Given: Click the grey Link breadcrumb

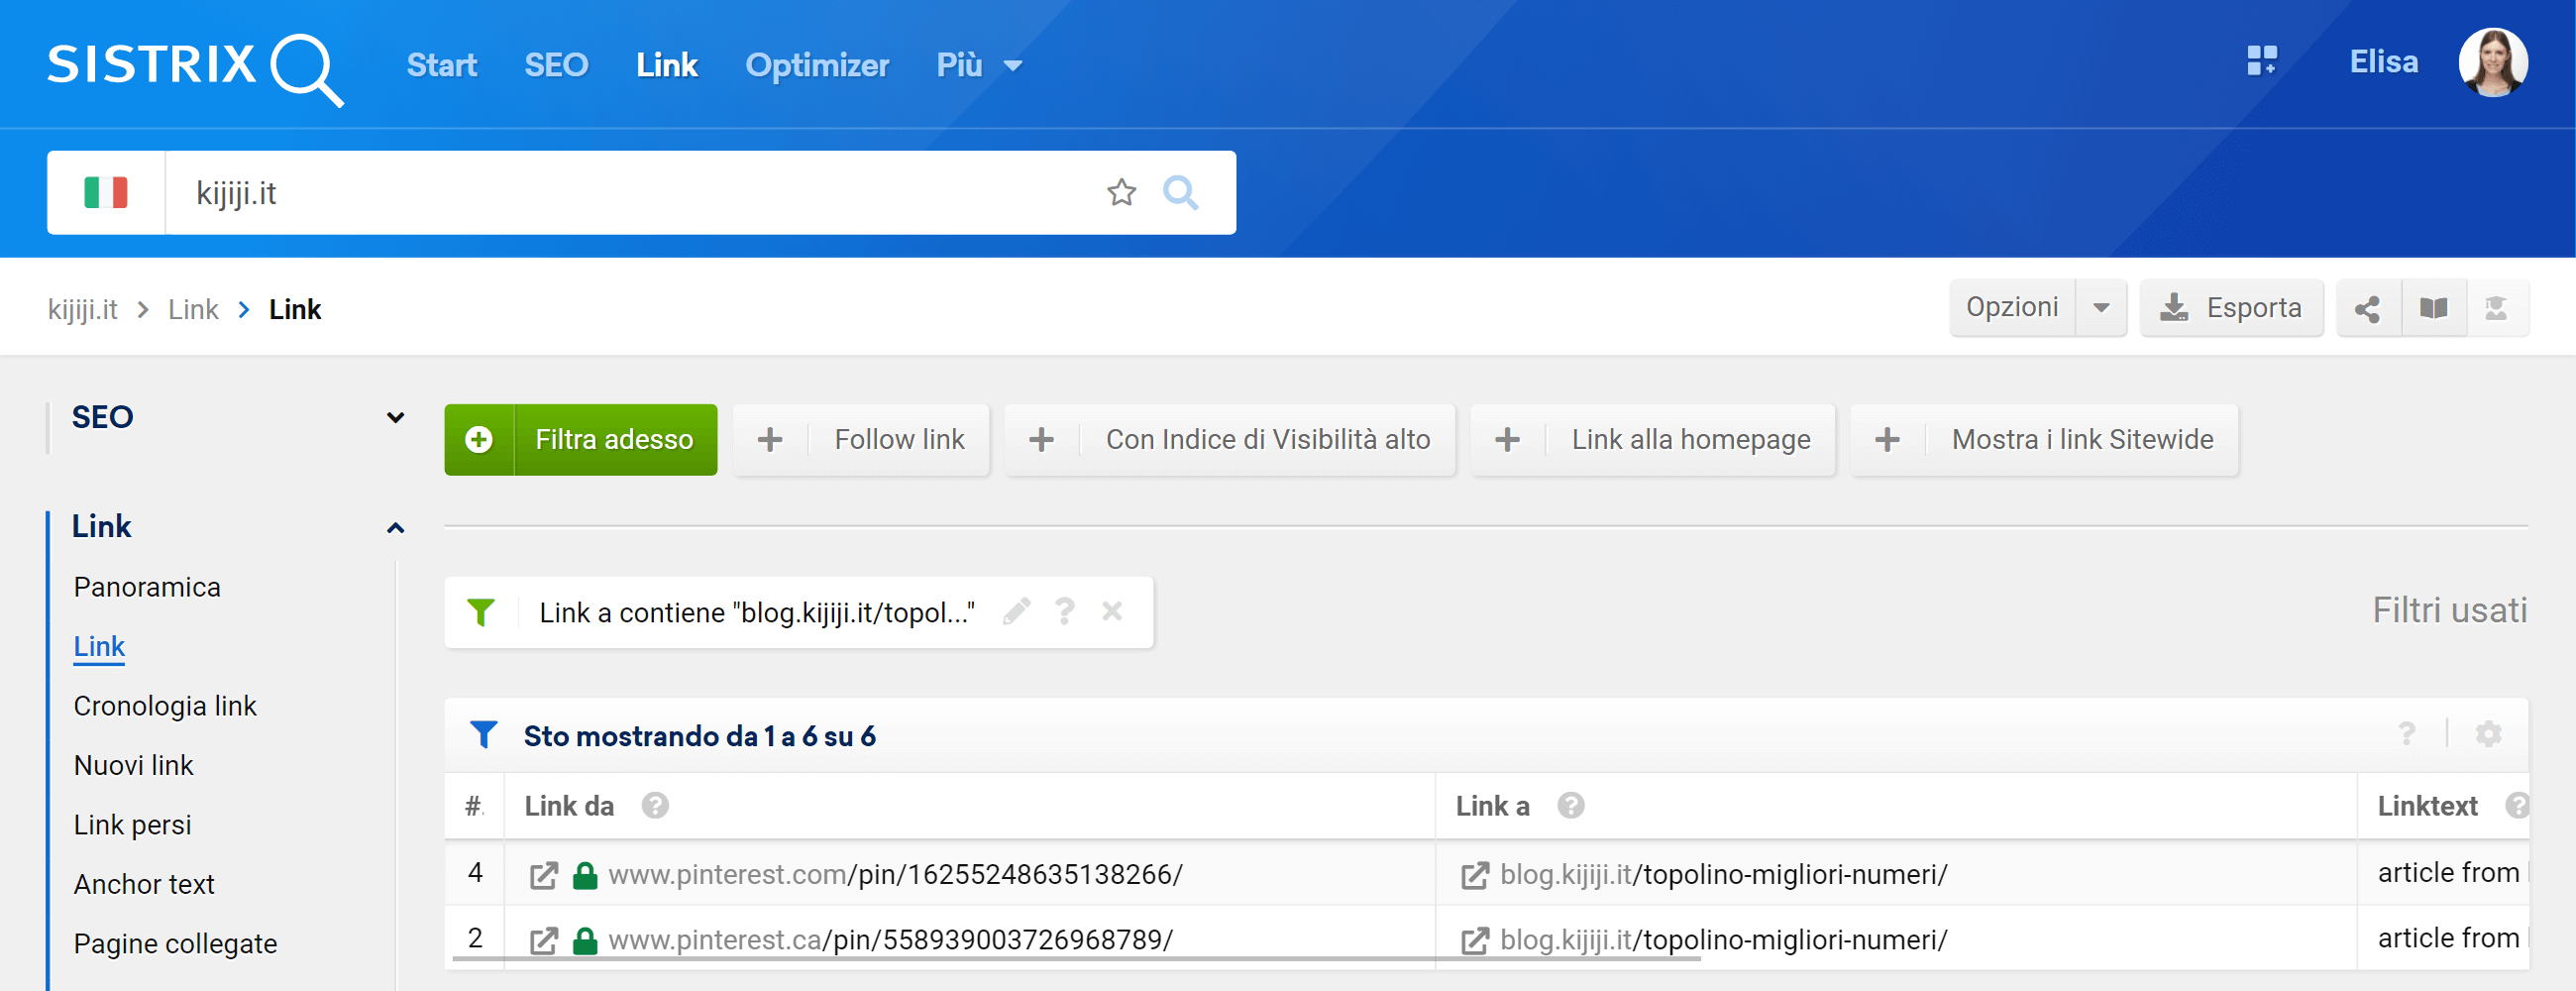Looking at the screenshot, I should coord(193,310).
